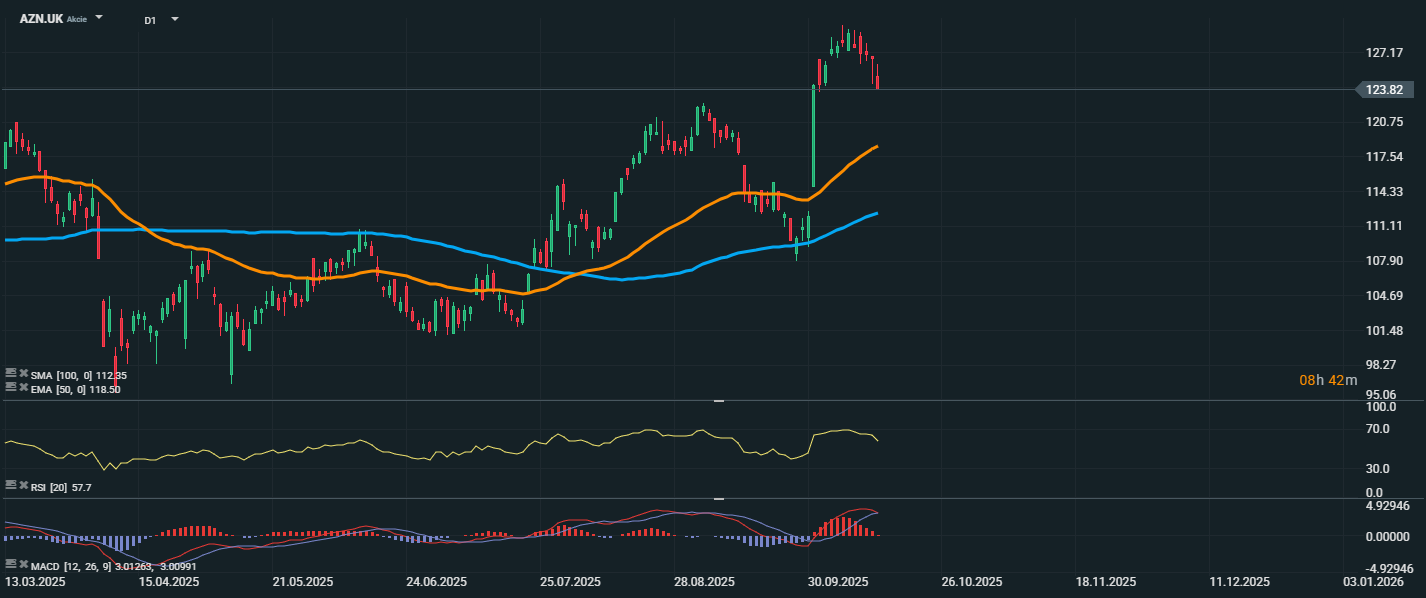Remove the RSI indicator panel
The width and height of the screenshot is (1426, 598).
[23, 484]
